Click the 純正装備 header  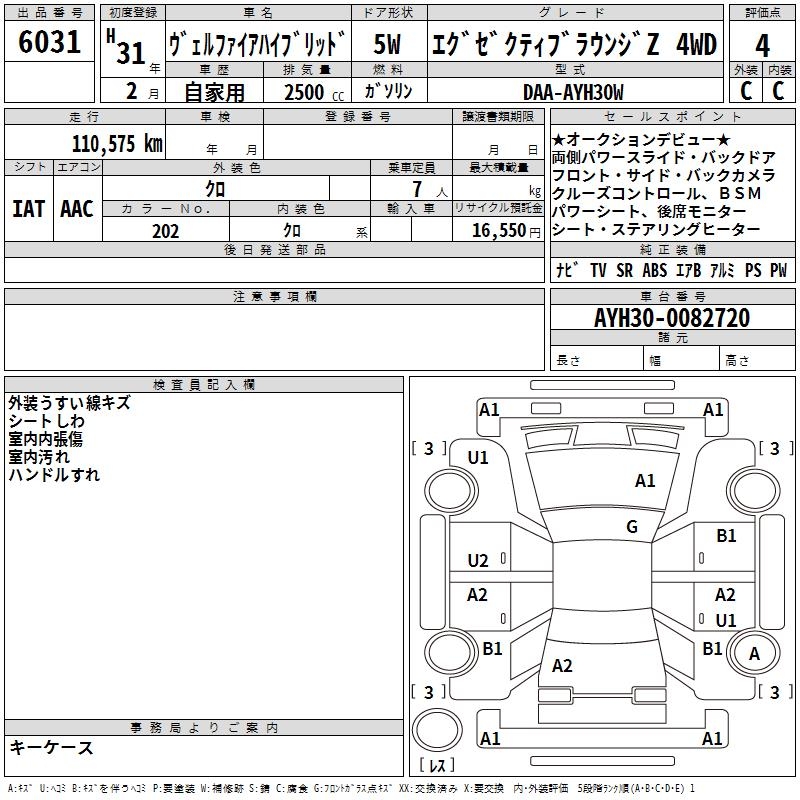point(672,249)
